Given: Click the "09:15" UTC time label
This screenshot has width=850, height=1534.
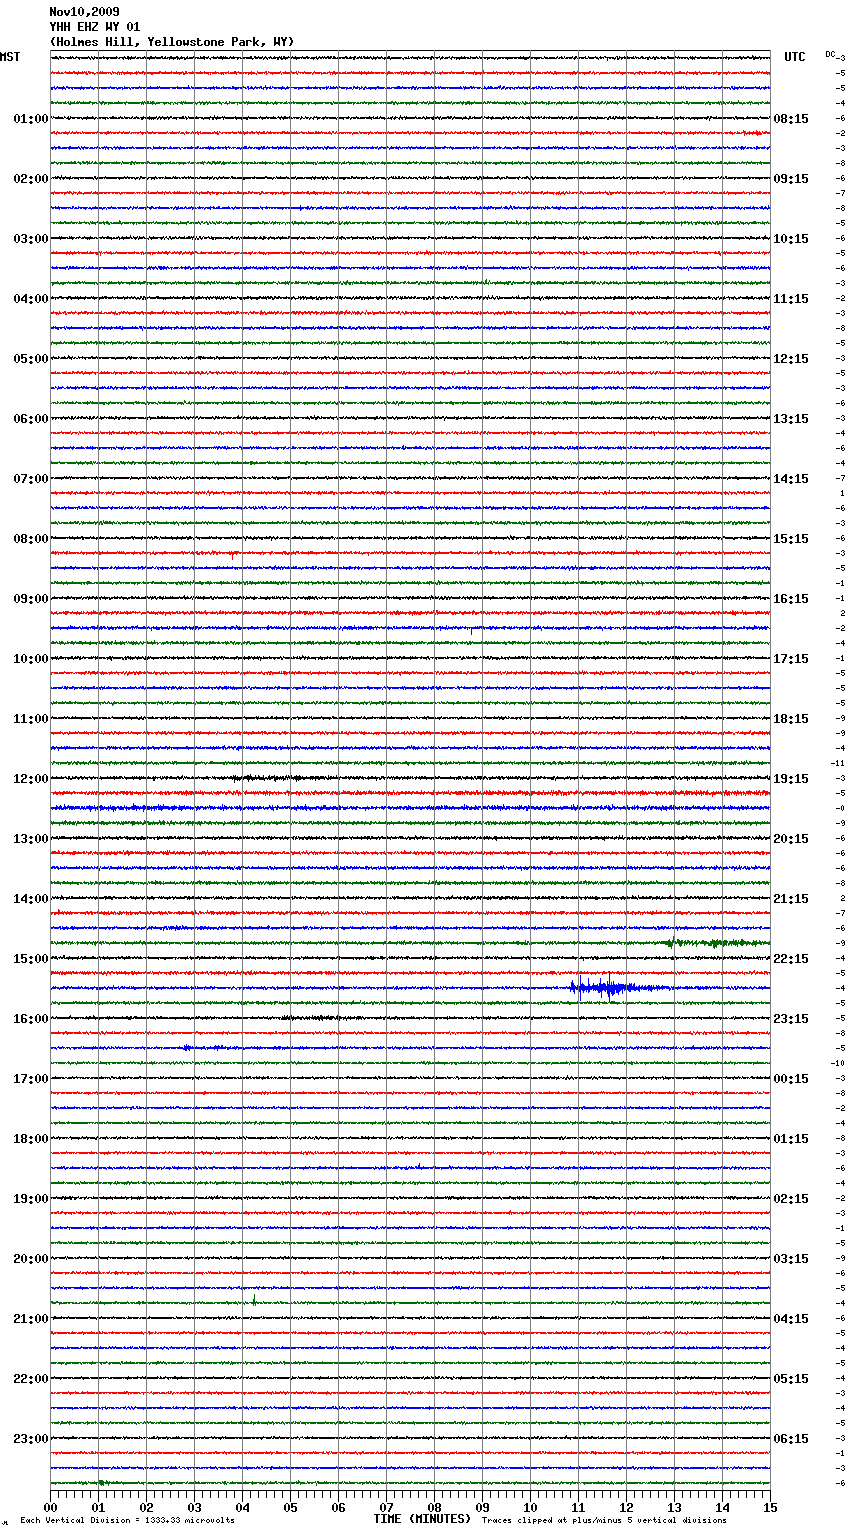Looking at the screenshot, I should pos(791,179).
